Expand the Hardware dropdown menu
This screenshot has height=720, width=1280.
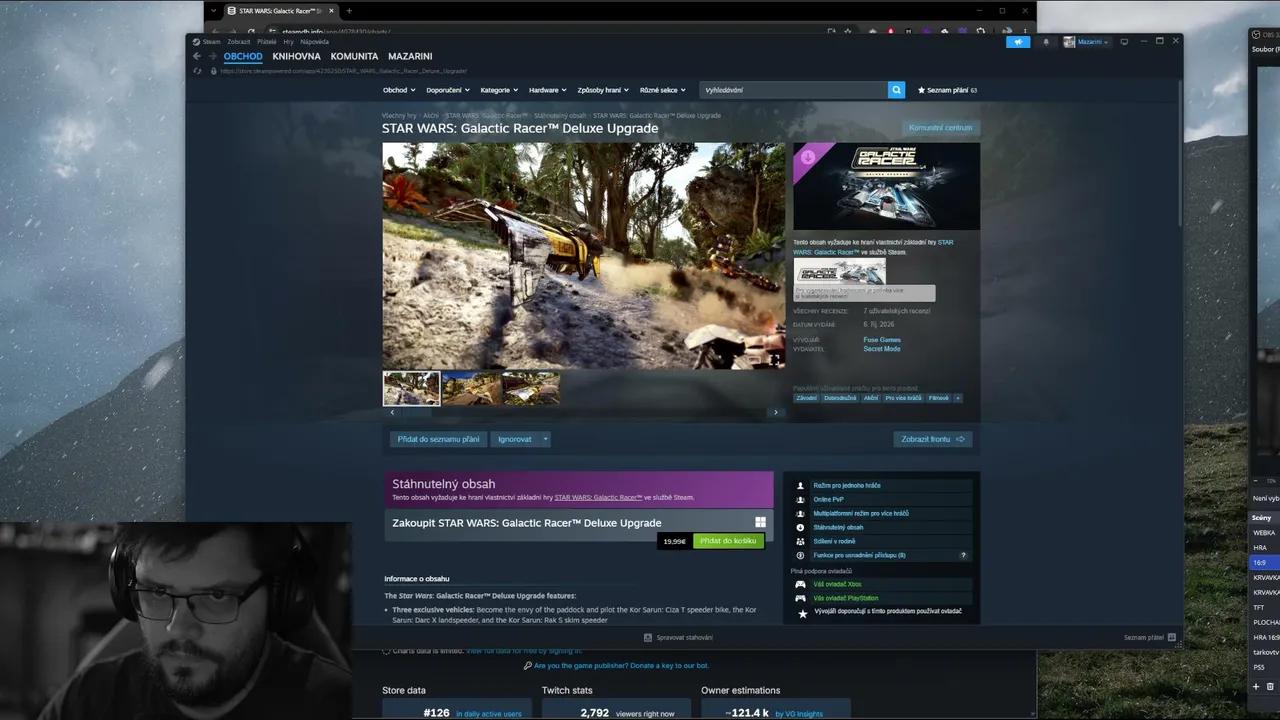click(547, 90)
